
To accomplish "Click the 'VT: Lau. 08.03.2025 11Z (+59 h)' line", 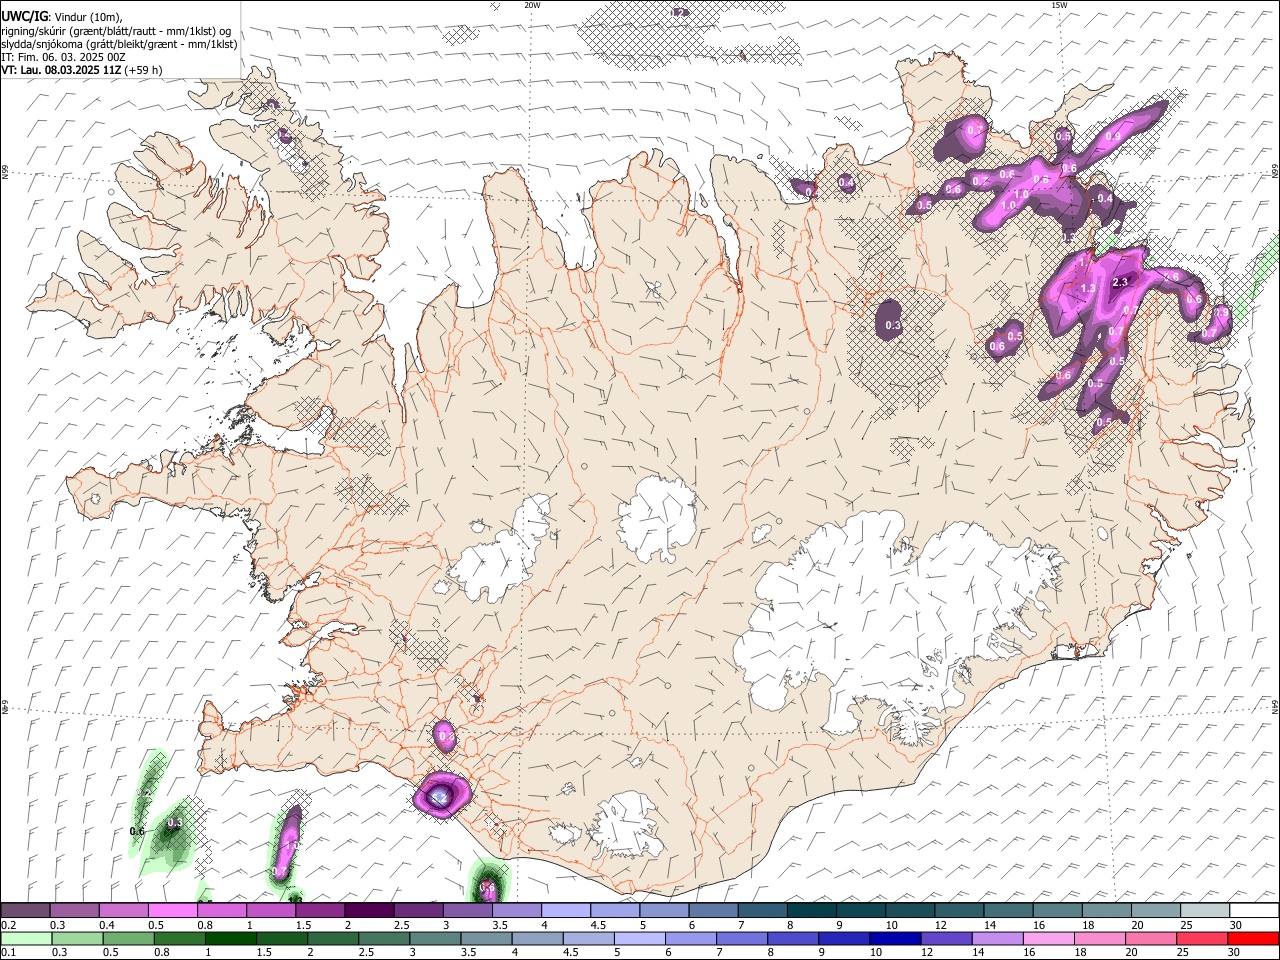I will pyautogui.click(x=82, y=70).
